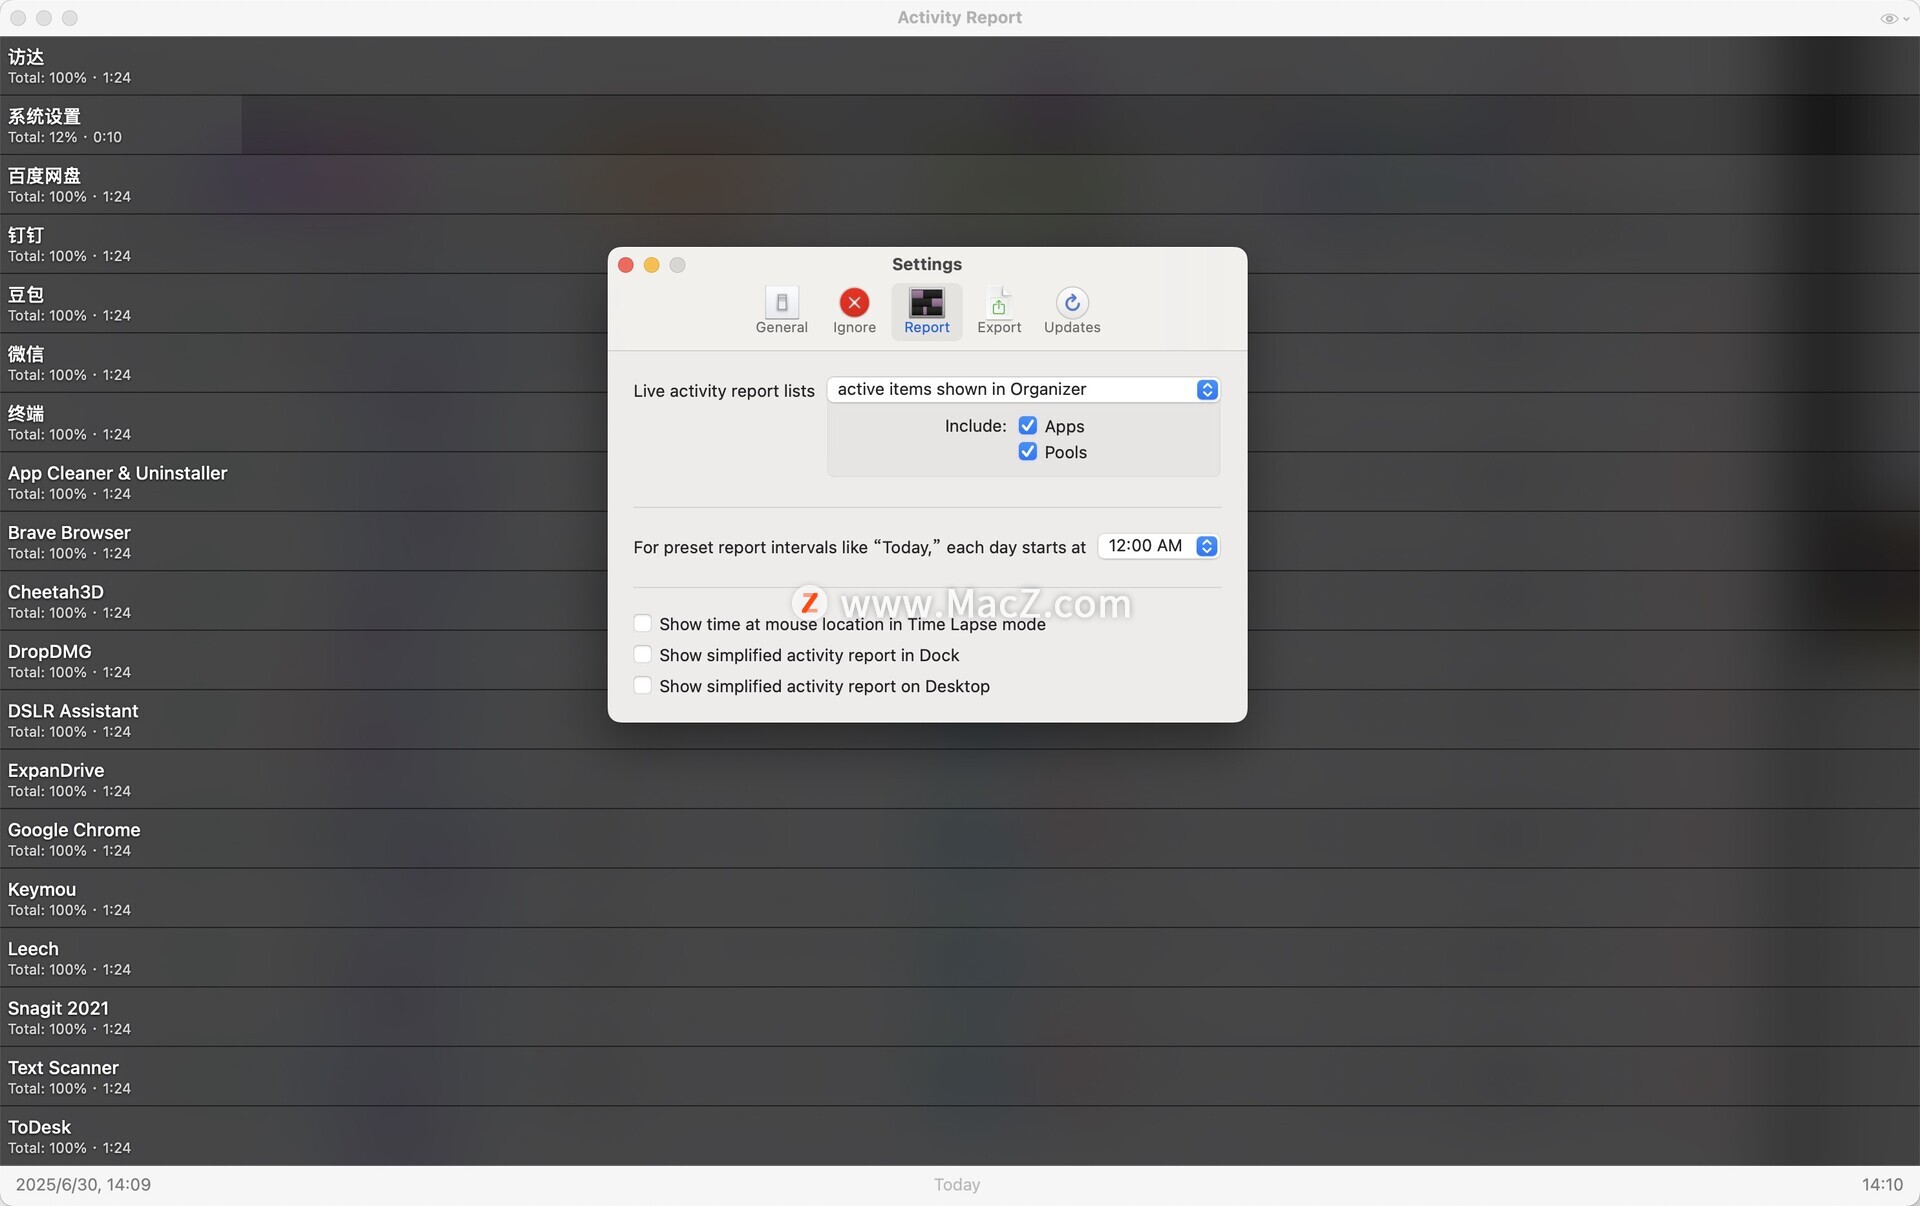Enable show time at mouse location

coord(642,624)
